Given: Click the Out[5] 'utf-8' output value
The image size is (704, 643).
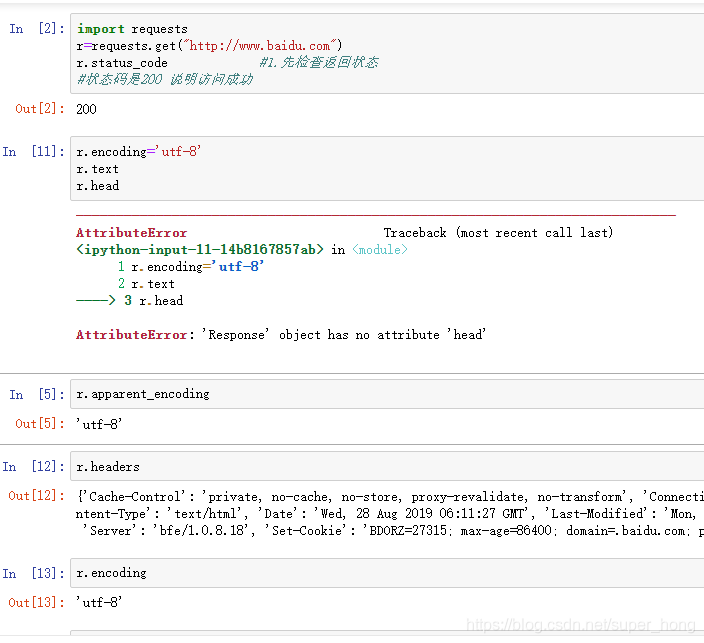Looking at the screenshot, I should (x=99, y=424).
